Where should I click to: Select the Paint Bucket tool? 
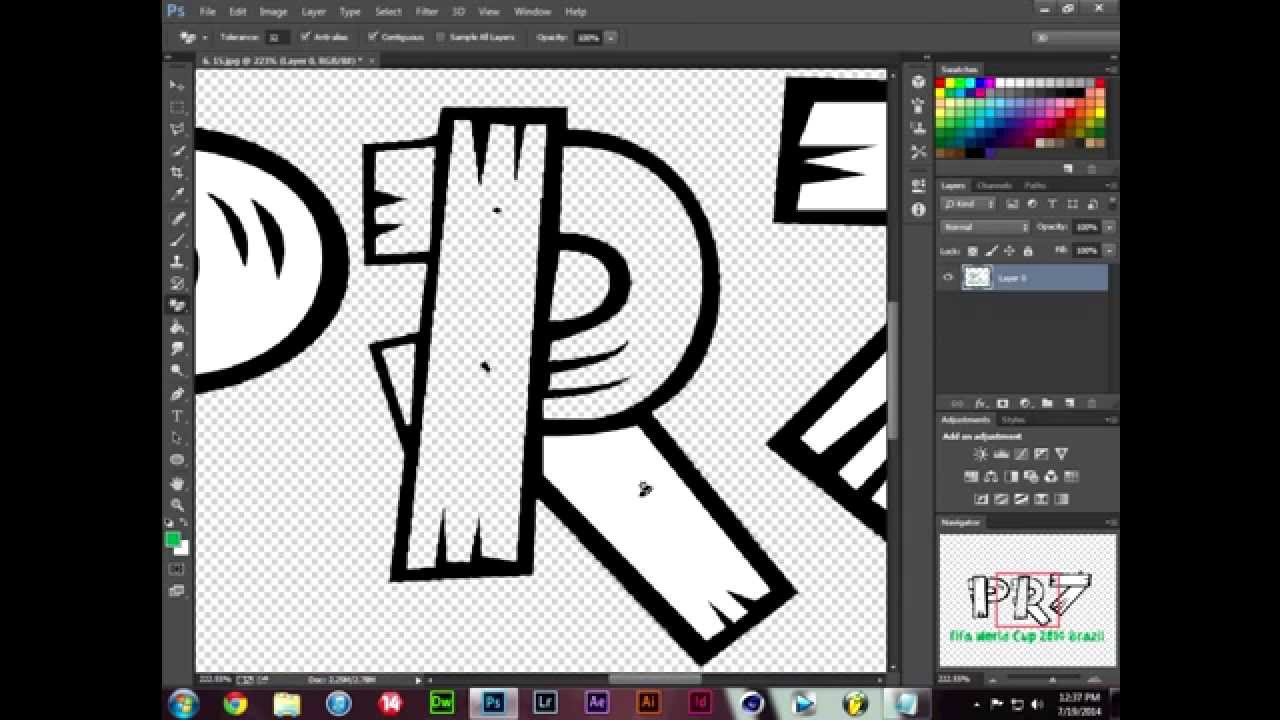click(177, 327)
